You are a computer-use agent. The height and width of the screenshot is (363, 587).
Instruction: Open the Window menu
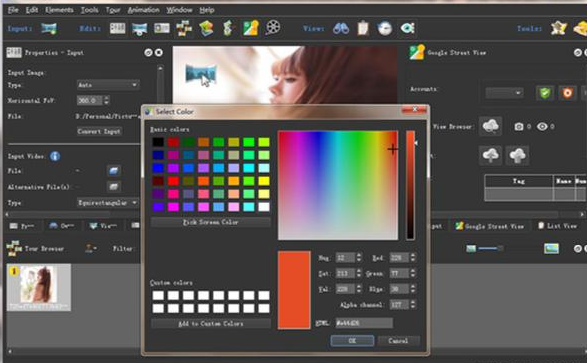[x=179, y=10]
